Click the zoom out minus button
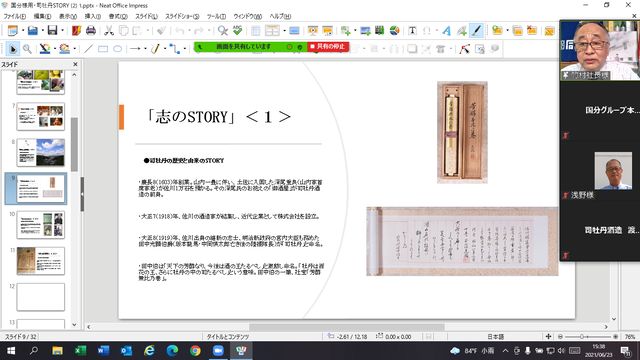 click(x=560, y=337)
